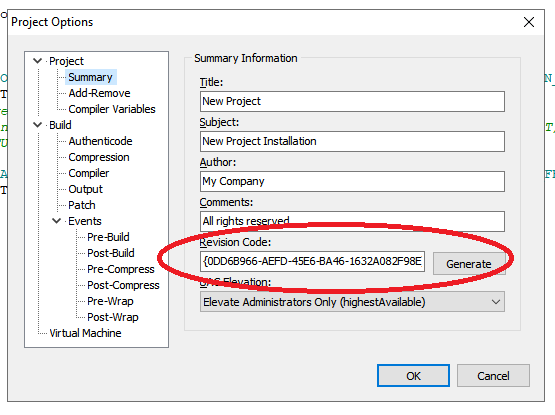Viewport: 555px width, 415px height.
Task: Click the Events tree label
Action: click(85, 221)
